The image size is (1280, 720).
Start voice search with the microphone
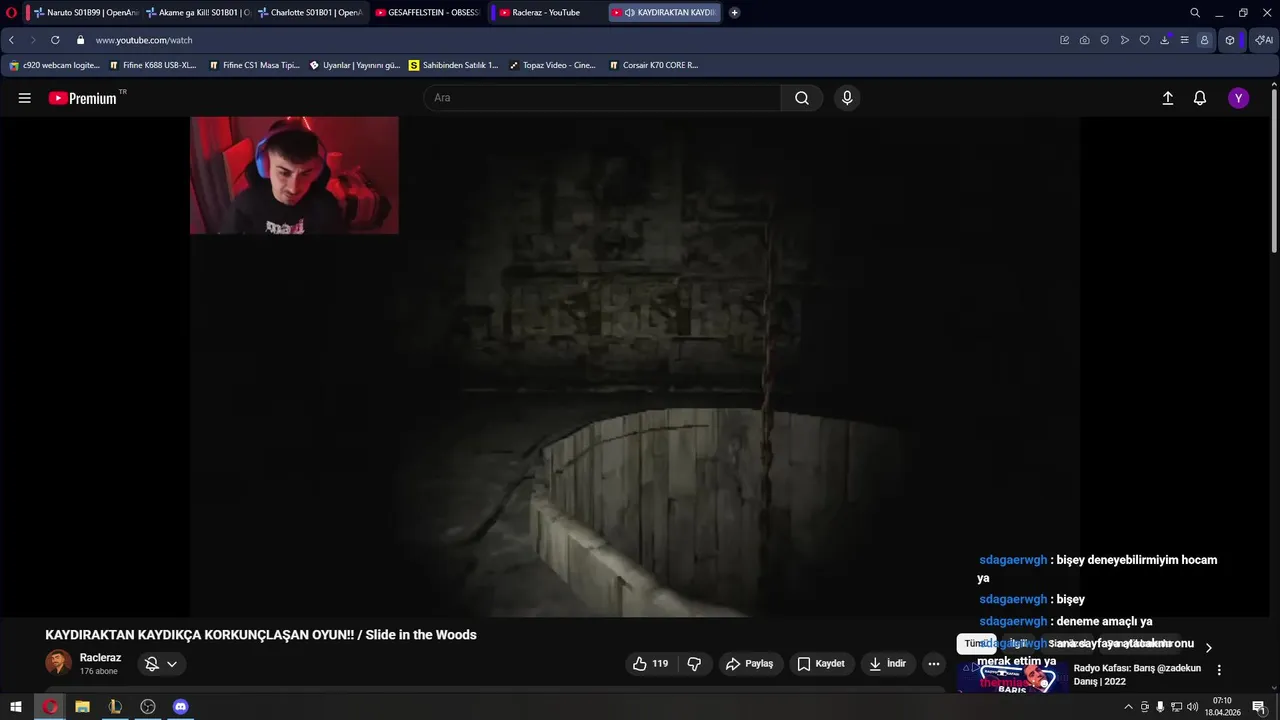[x=847, y=98]
